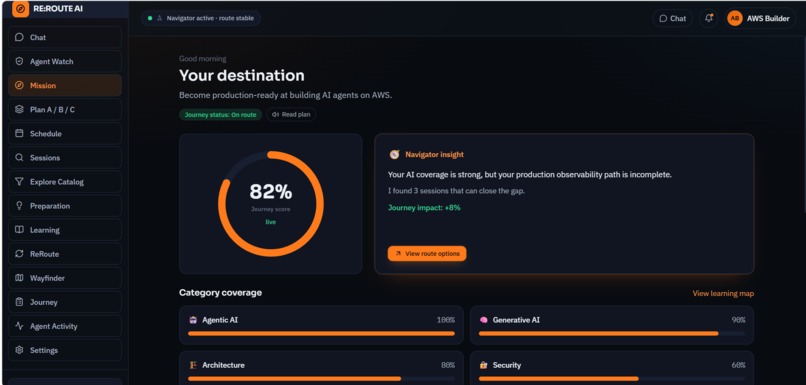Click the Settings gear icon
This screenshot has height=385, width=806.
[19, 350]
